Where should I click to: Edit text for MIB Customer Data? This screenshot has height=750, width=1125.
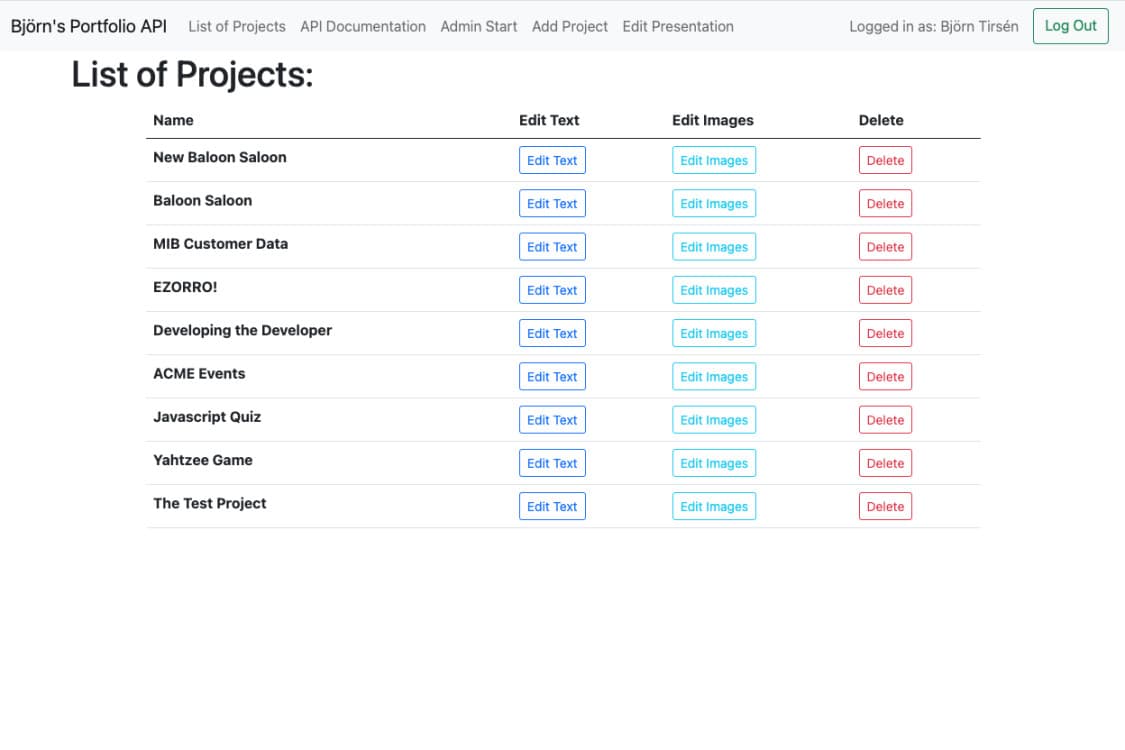[552, 246]
